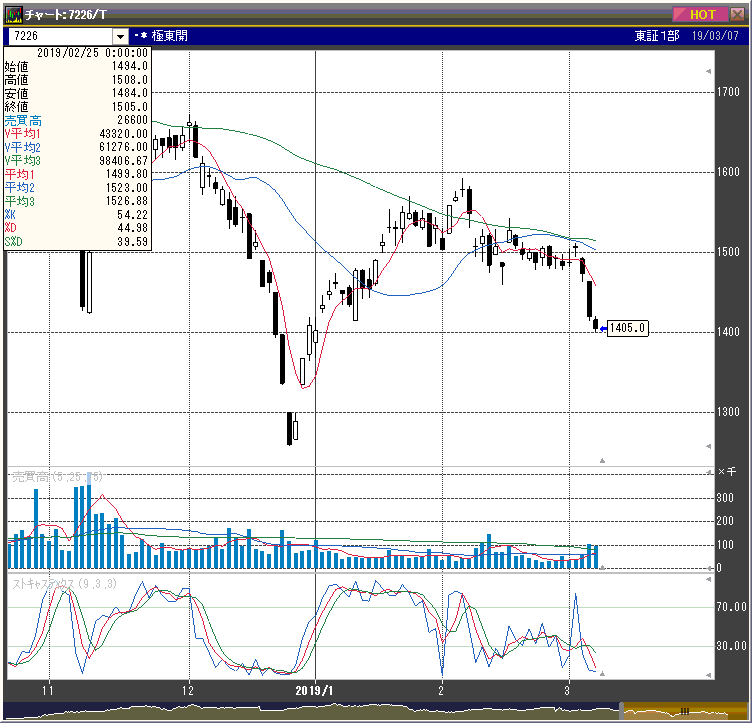The width and height of the screenshot is (752, 723).
Task: Click the 1400 price axis label
Action: pyautogui.click(x=728, y=332)
